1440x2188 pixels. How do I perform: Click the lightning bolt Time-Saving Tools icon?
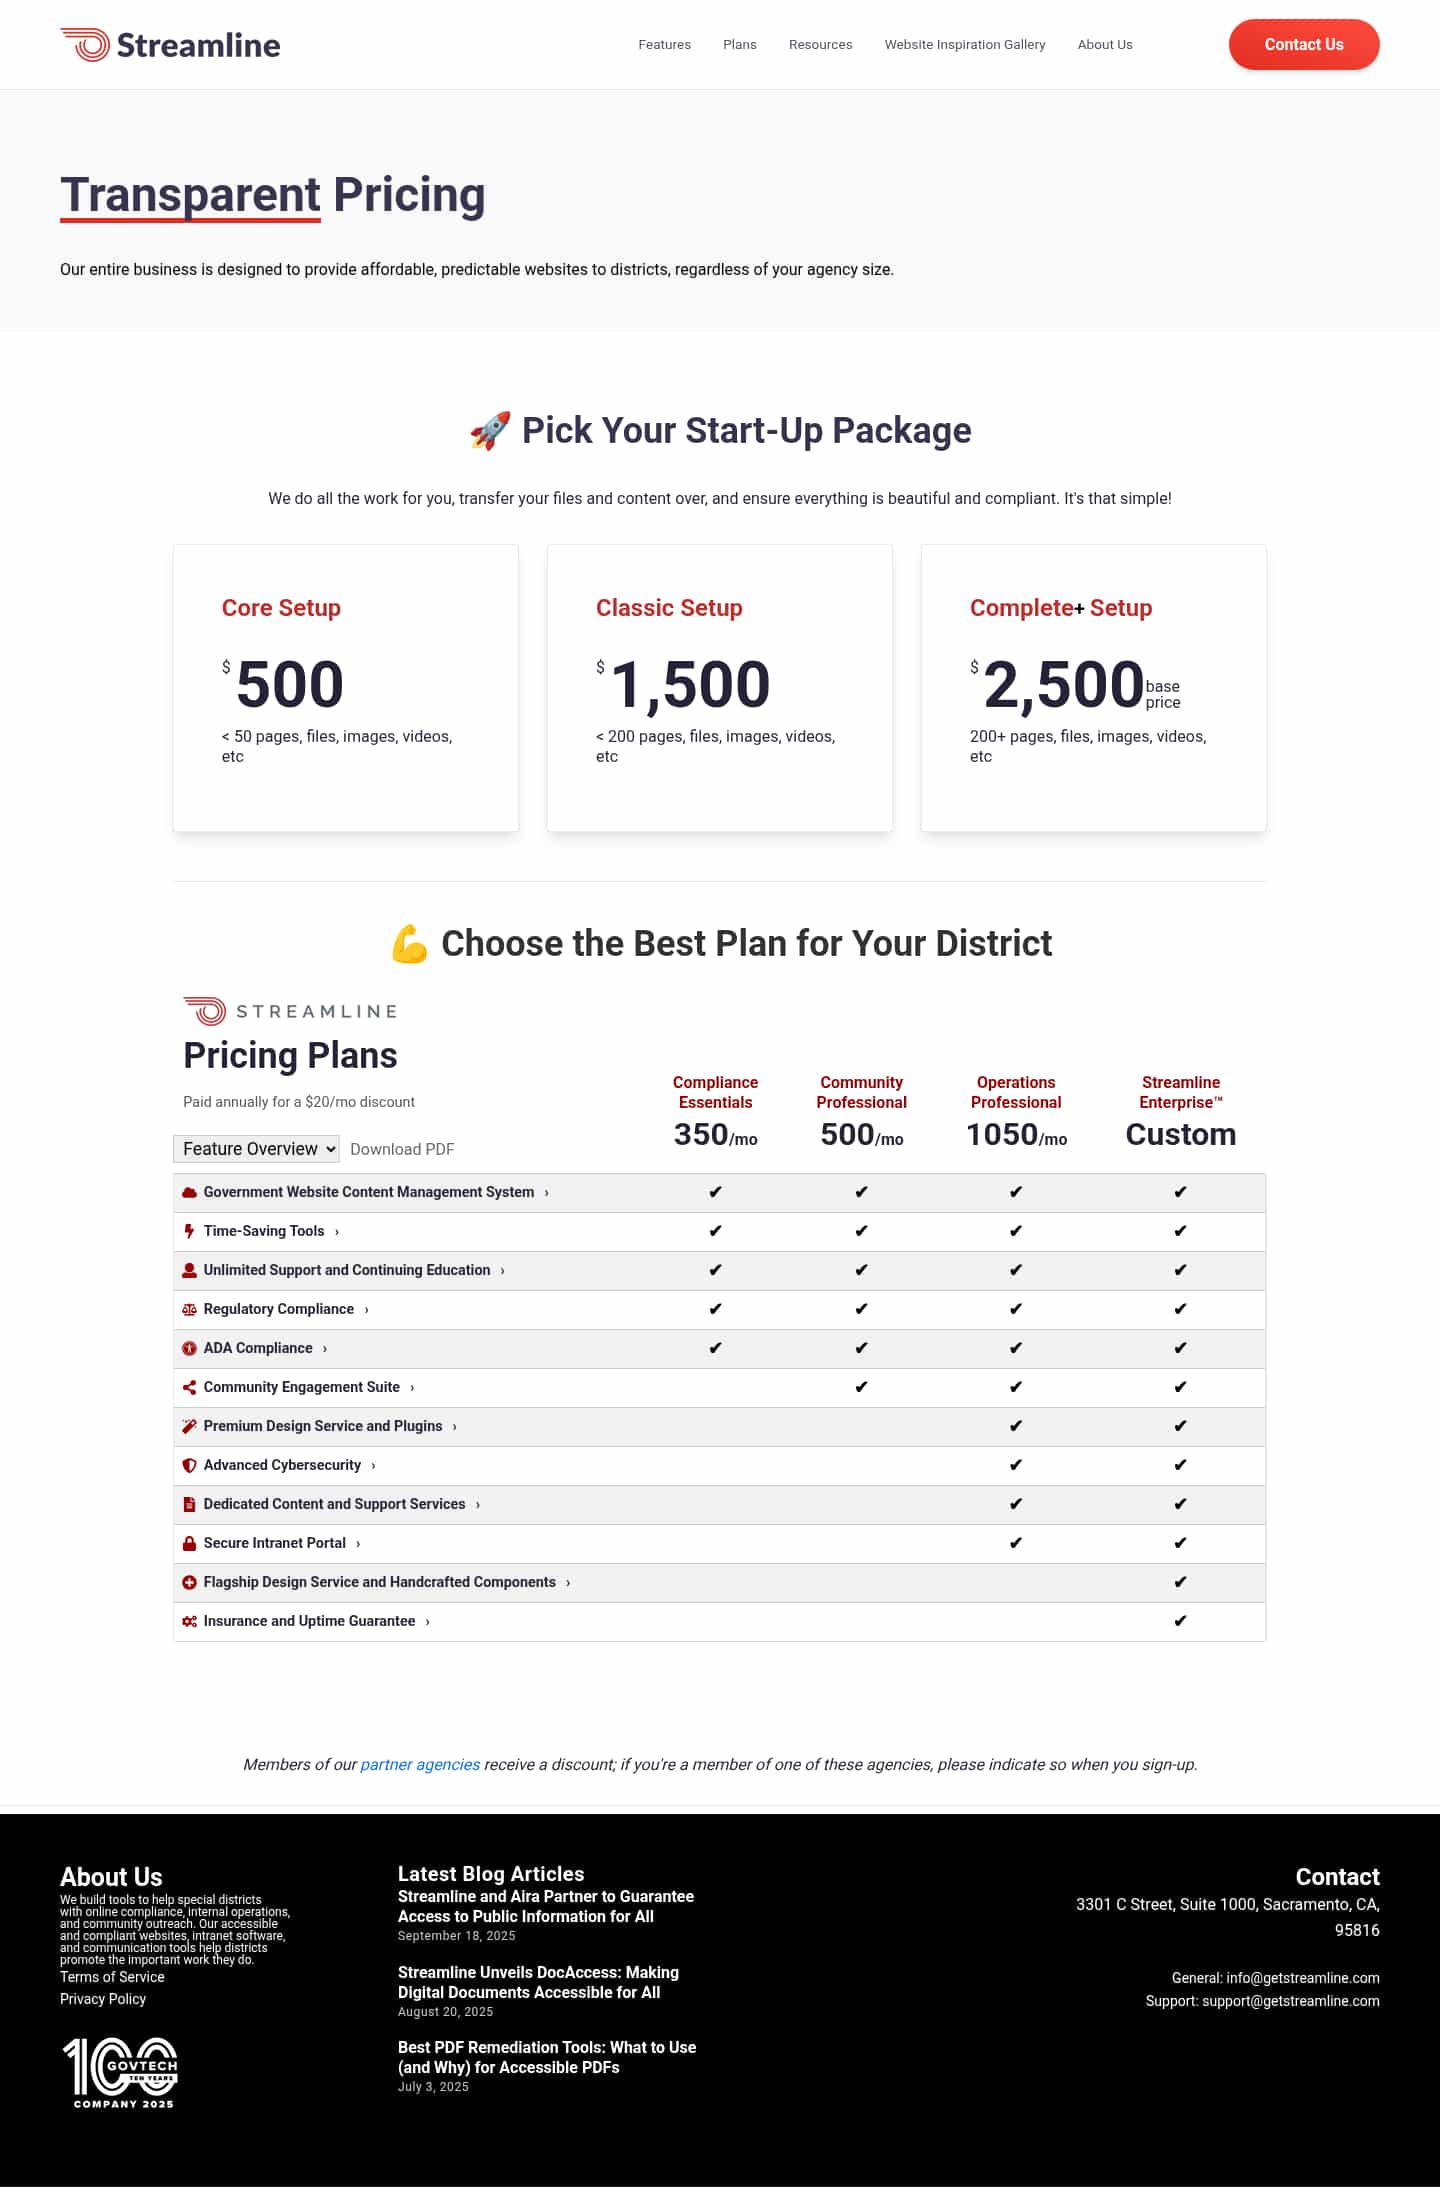pos(189,1232)
